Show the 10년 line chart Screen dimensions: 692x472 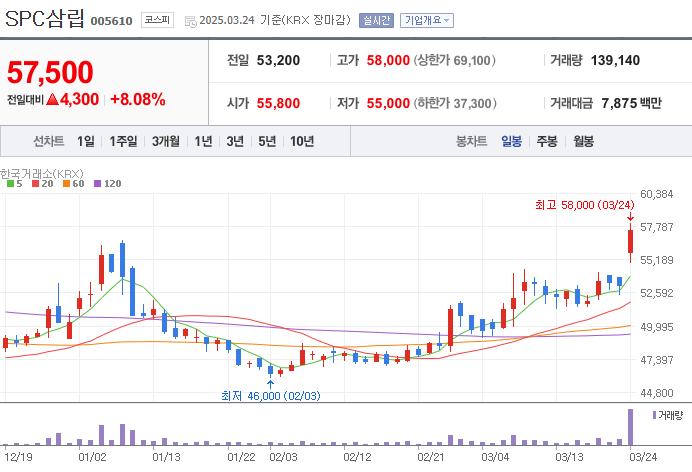[x=302, y=141]
